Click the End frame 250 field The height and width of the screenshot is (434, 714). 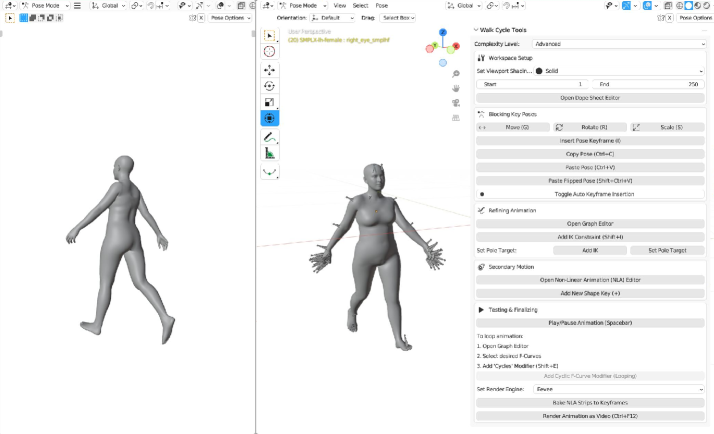(649, 84)
